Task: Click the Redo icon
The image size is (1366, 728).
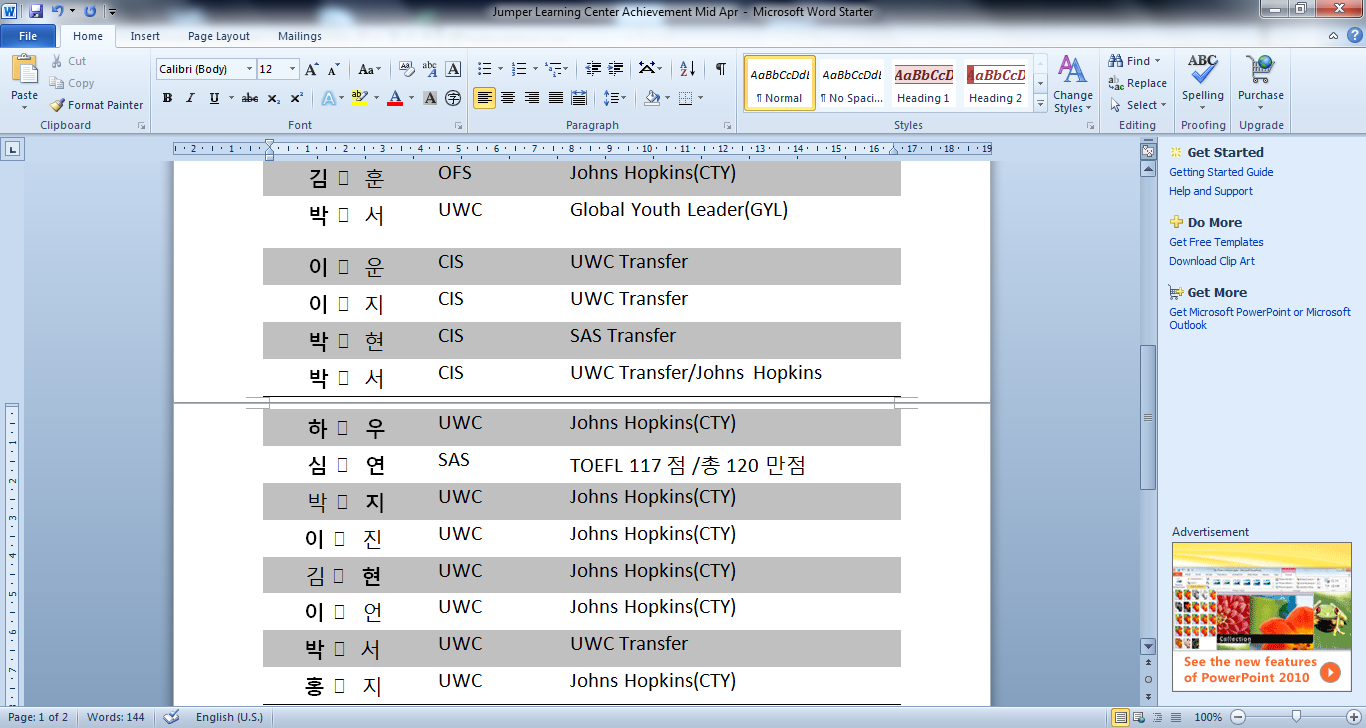Action: pyautogui.click(x=90, y=11)
